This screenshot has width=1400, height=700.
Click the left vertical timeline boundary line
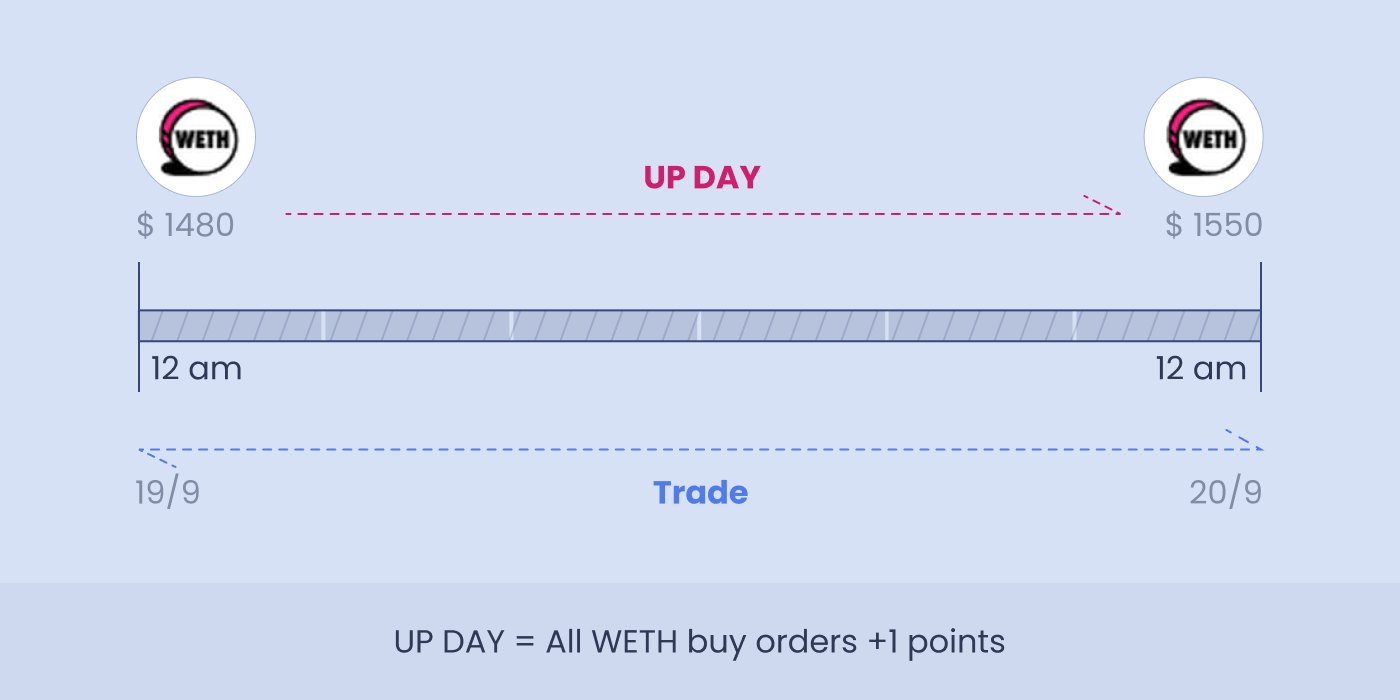tap(139, 327)
